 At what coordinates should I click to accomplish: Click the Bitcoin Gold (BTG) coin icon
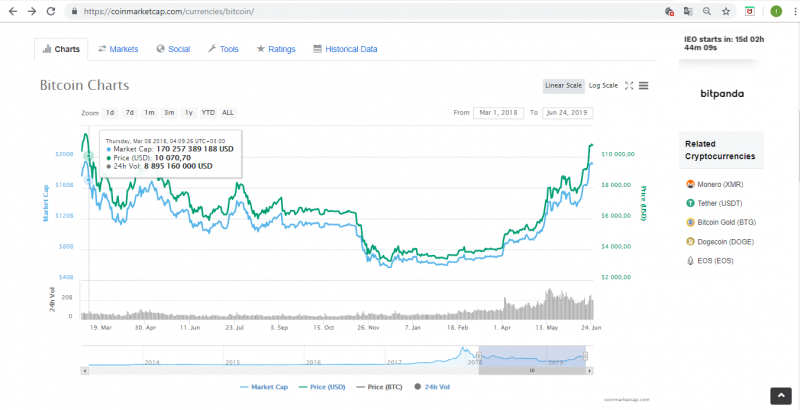coord(690,222)
